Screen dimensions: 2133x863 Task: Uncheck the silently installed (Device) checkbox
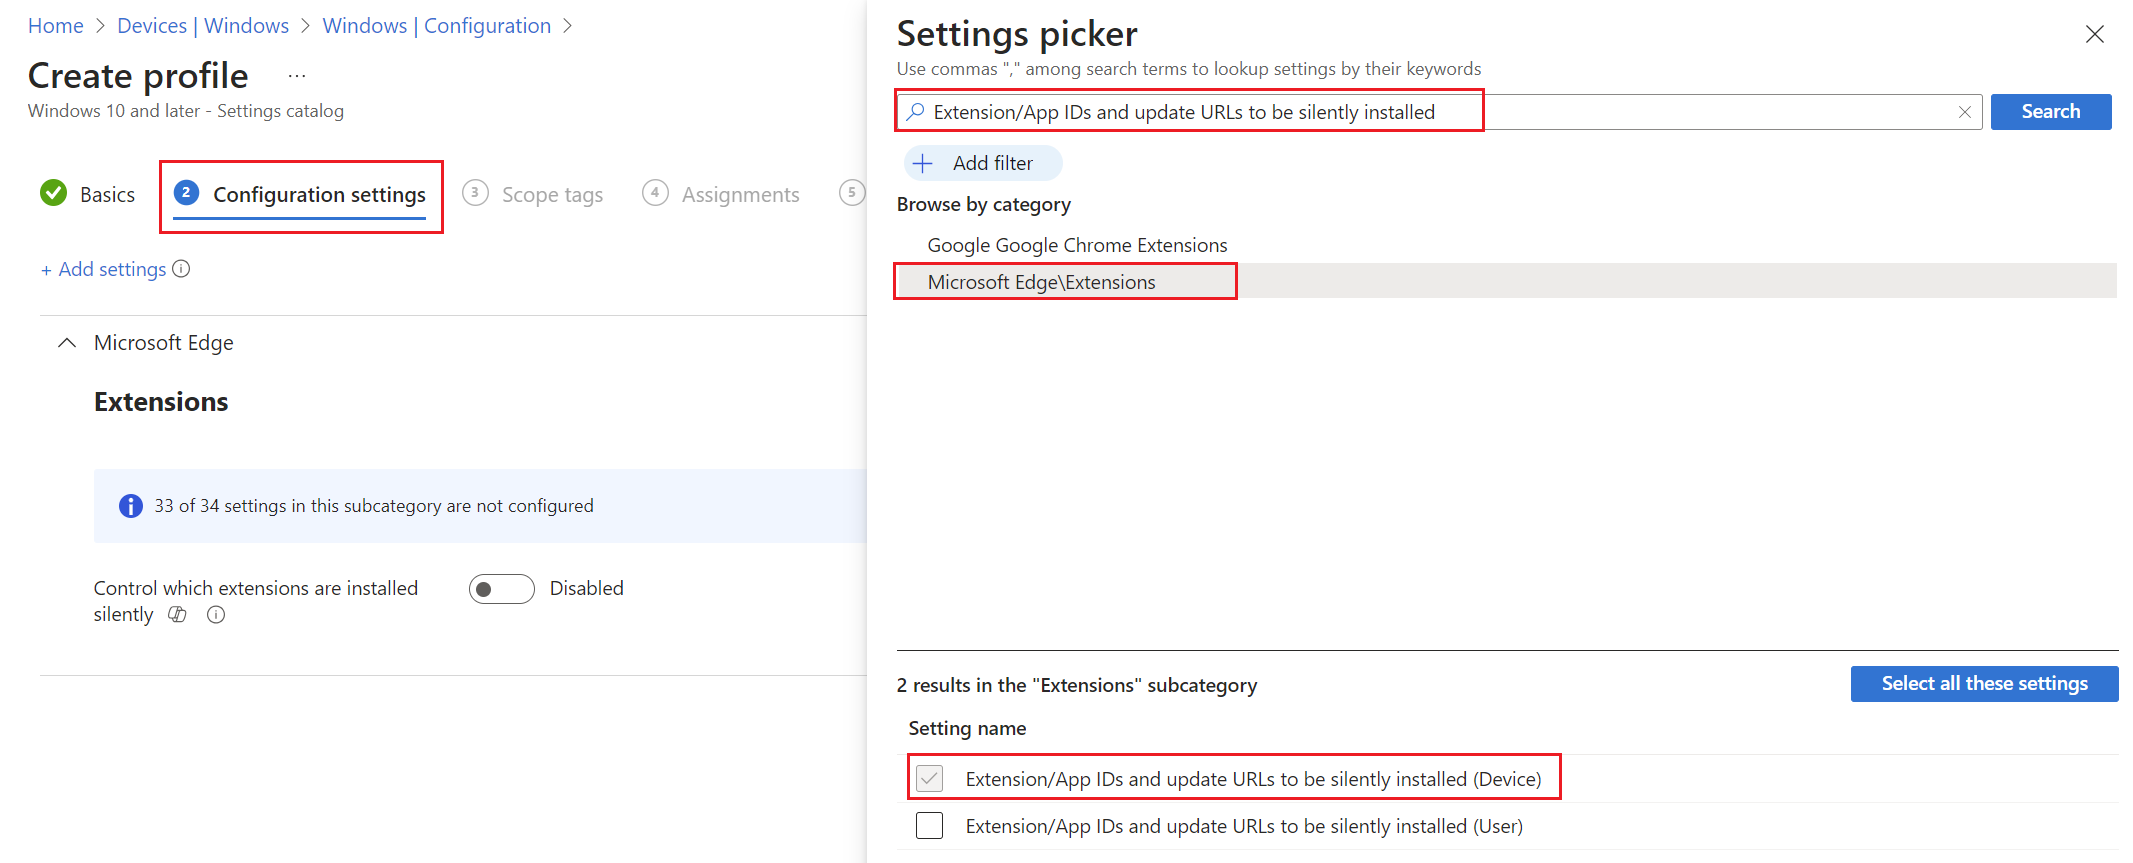[930, 778]
